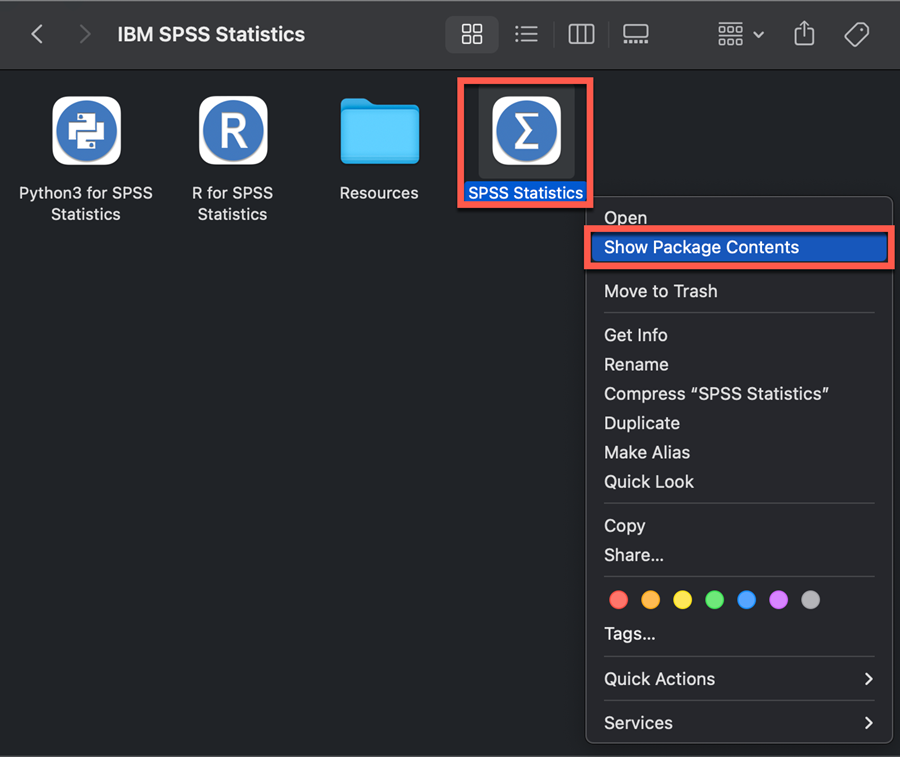Click the "Python3 for SPSS Statistics" name label
The width and height of the screenshot is (900, 757).
(86, 204)
